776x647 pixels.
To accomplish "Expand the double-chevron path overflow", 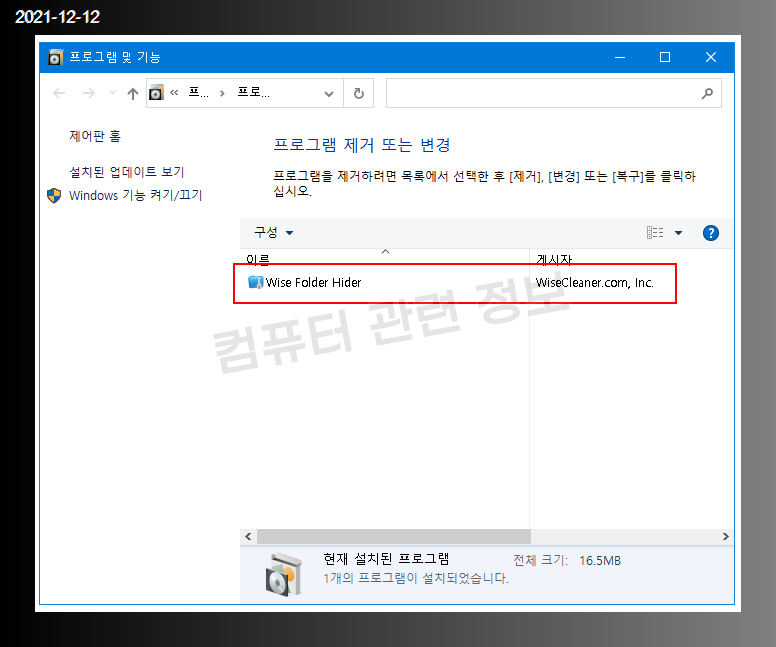I will point(174,93).
